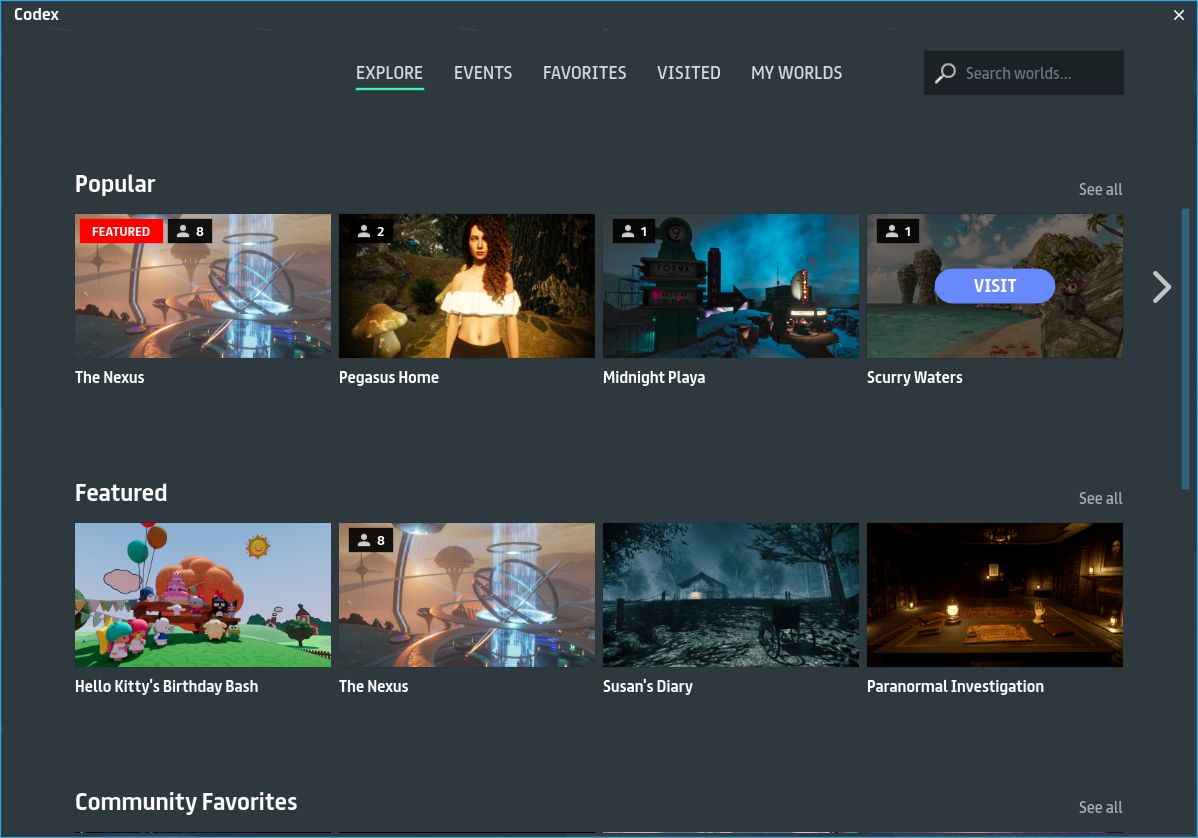The image size is (1198, 838).
Task: Open the Susan's Diary world thumbnail
Action: pos(731,595)
